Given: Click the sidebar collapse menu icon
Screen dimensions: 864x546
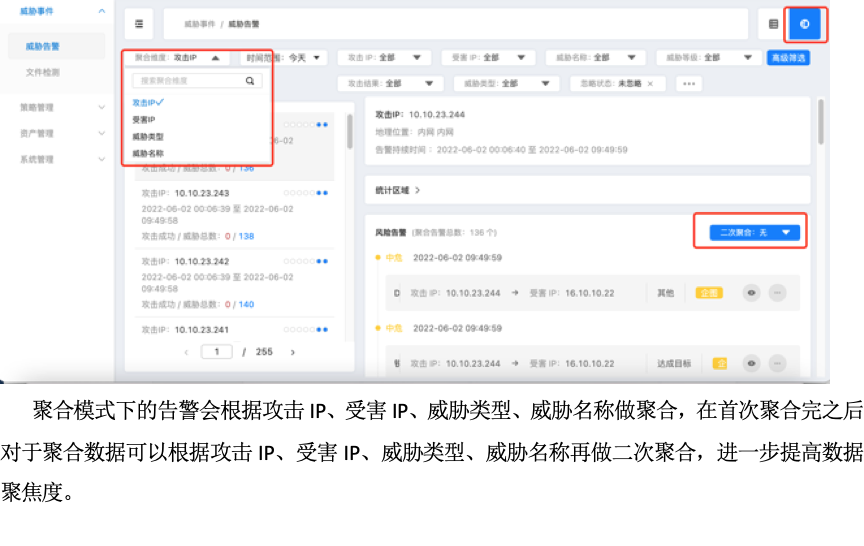Looking at the screenshot, I should pos(138,23).
